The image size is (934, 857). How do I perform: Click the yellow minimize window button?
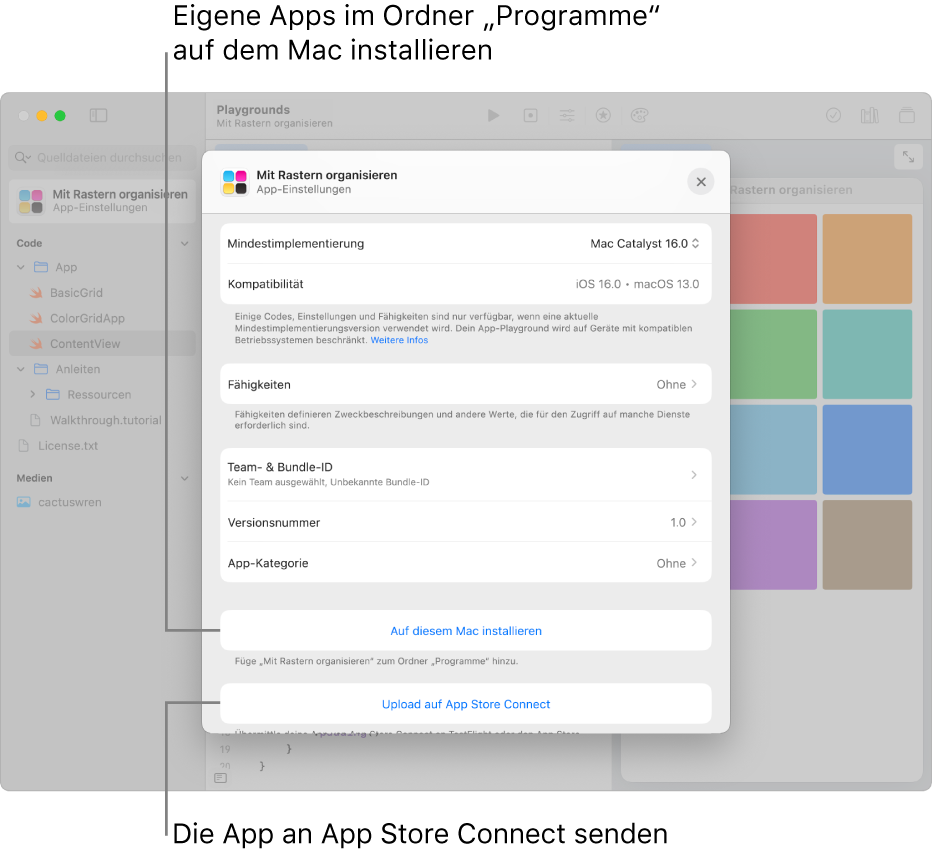(42, 116)
